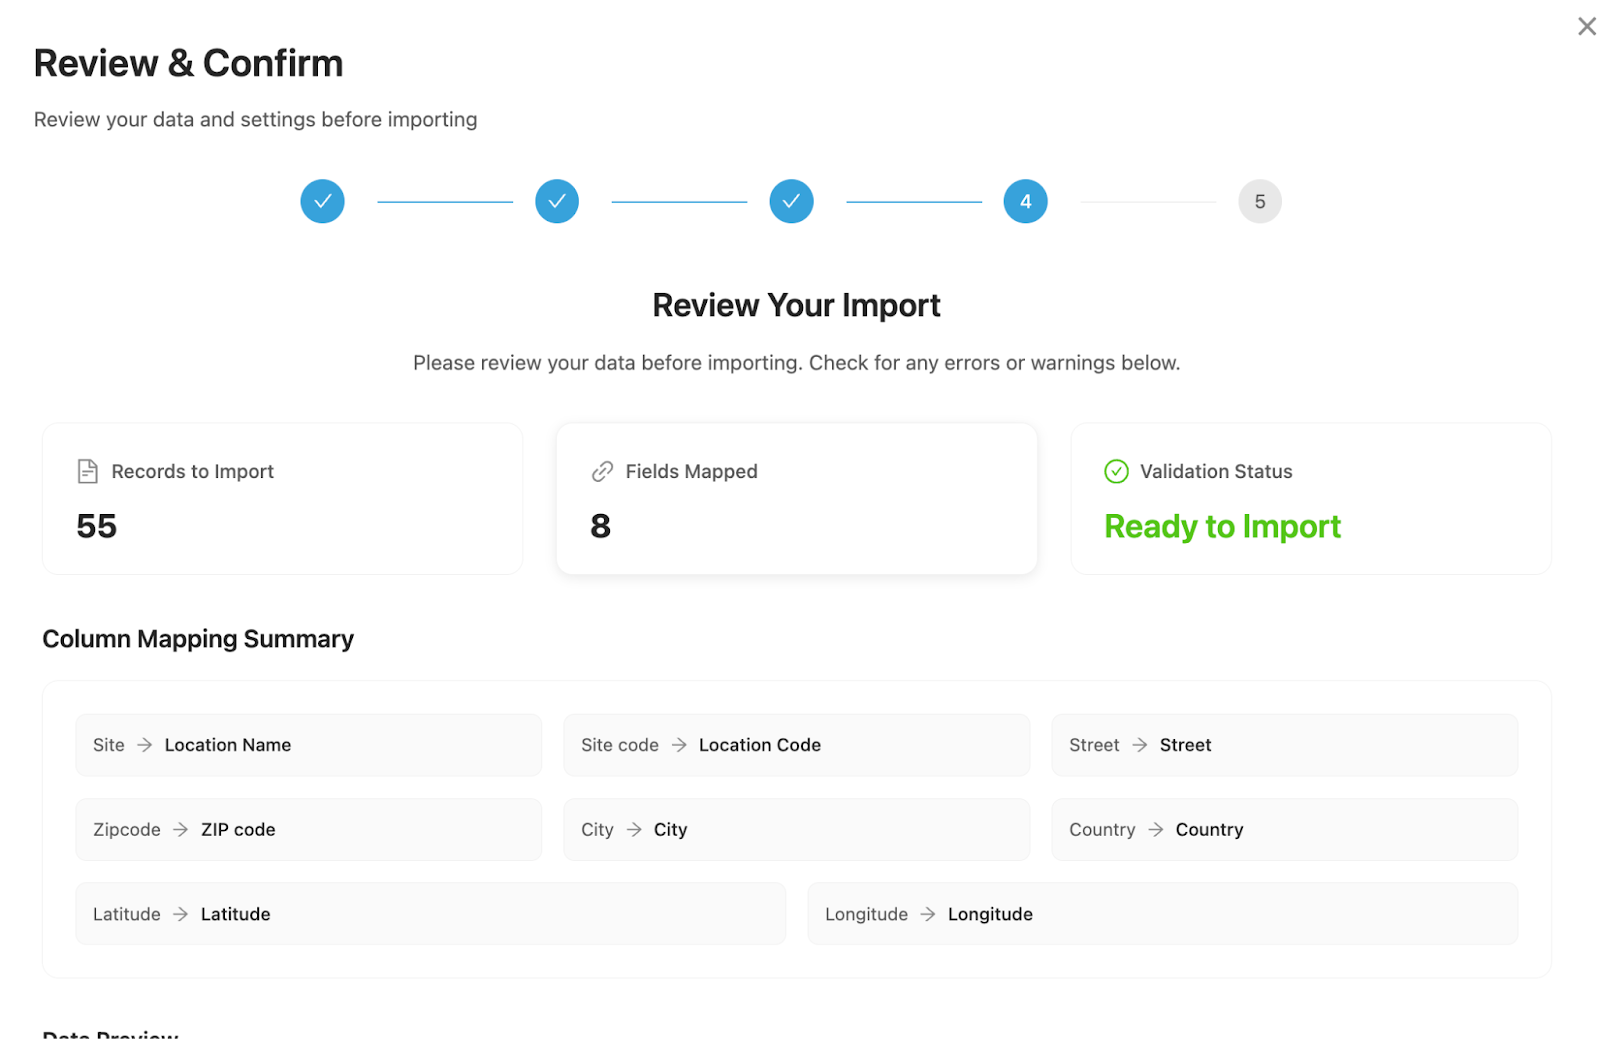Click the Site code to Location Code mapping

(x=796, y=745)
